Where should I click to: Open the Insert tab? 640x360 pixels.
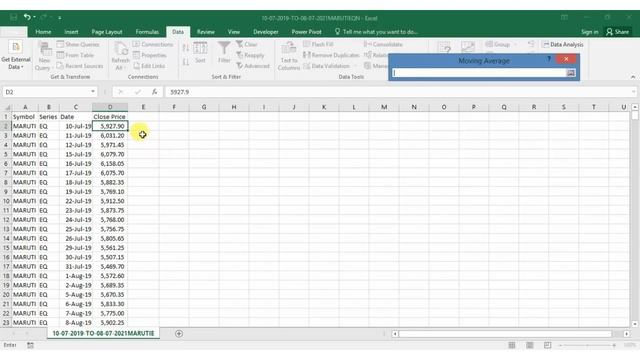[71, 32]
